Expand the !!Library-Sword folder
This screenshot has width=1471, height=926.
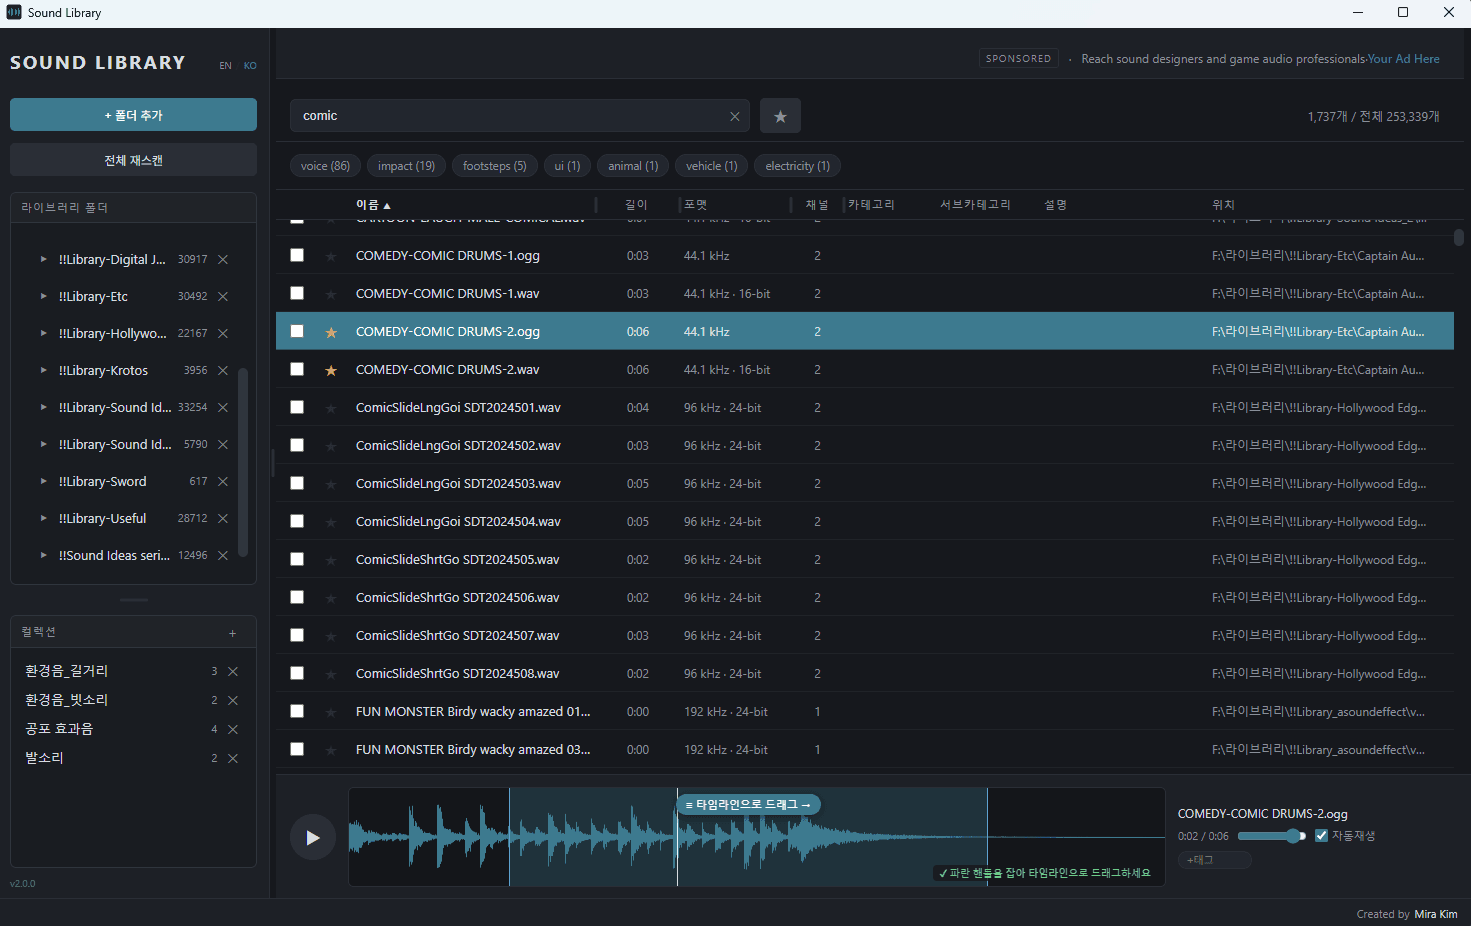pos(44,481)
